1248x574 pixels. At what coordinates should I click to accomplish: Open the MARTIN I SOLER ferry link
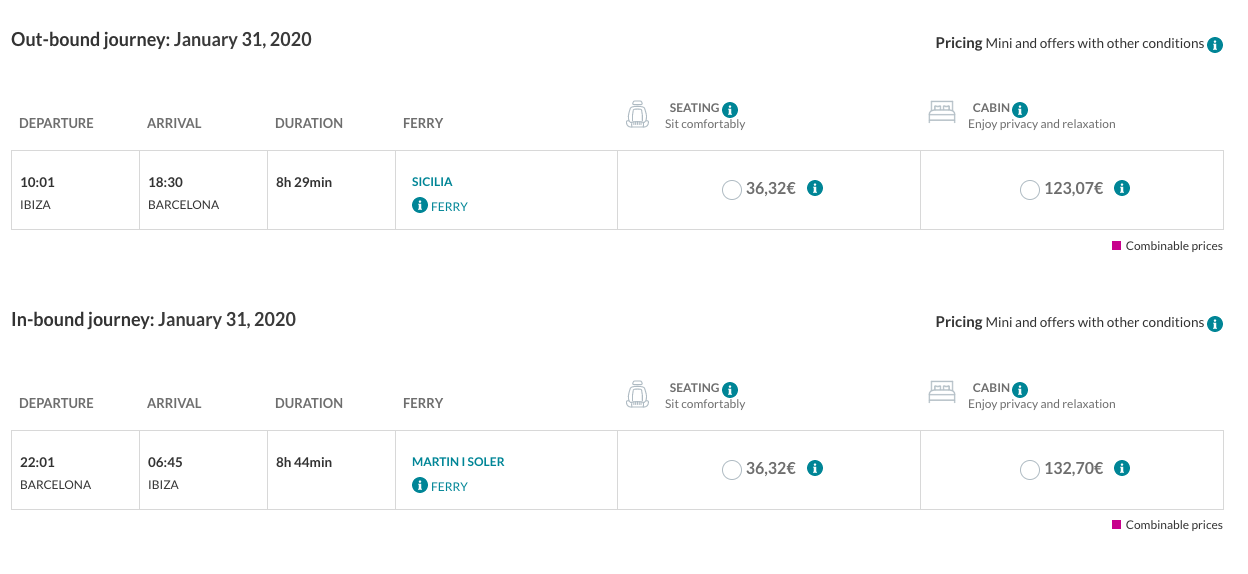458,462
